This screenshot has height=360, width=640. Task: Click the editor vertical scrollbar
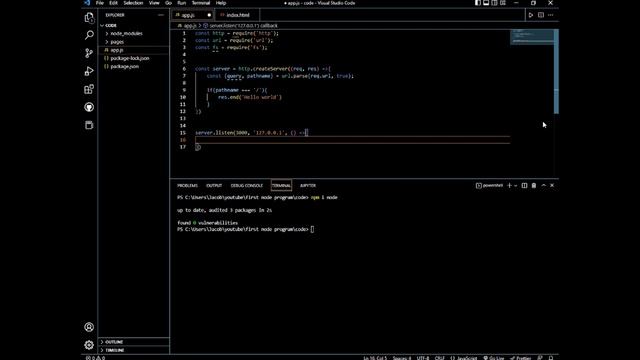[556, 71]
